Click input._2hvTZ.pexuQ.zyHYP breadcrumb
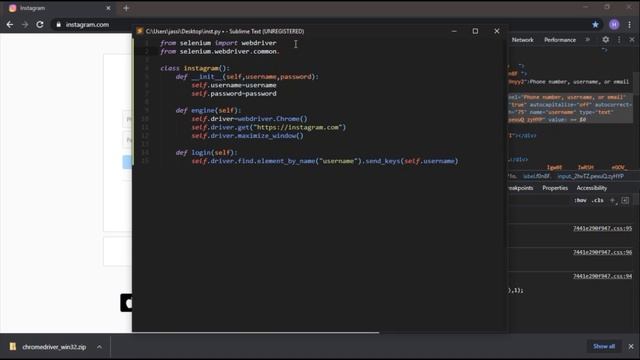 click(x=590, y=176)
